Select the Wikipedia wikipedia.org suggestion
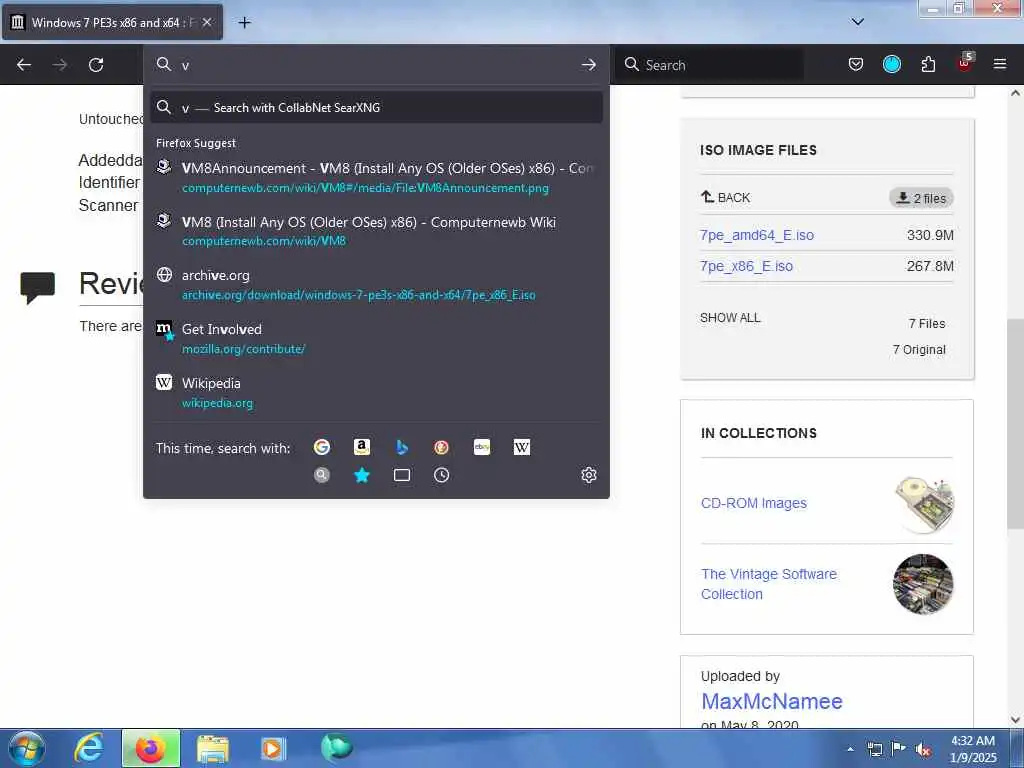The width and height of the screenshot is (1024, 768). 376,392
